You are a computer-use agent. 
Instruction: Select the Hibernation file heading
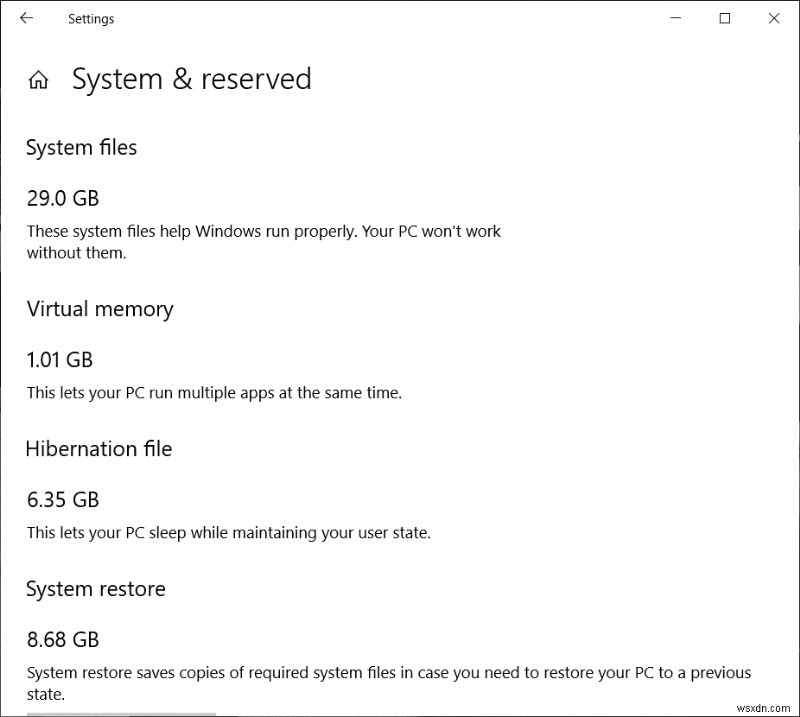click(98, 449)
